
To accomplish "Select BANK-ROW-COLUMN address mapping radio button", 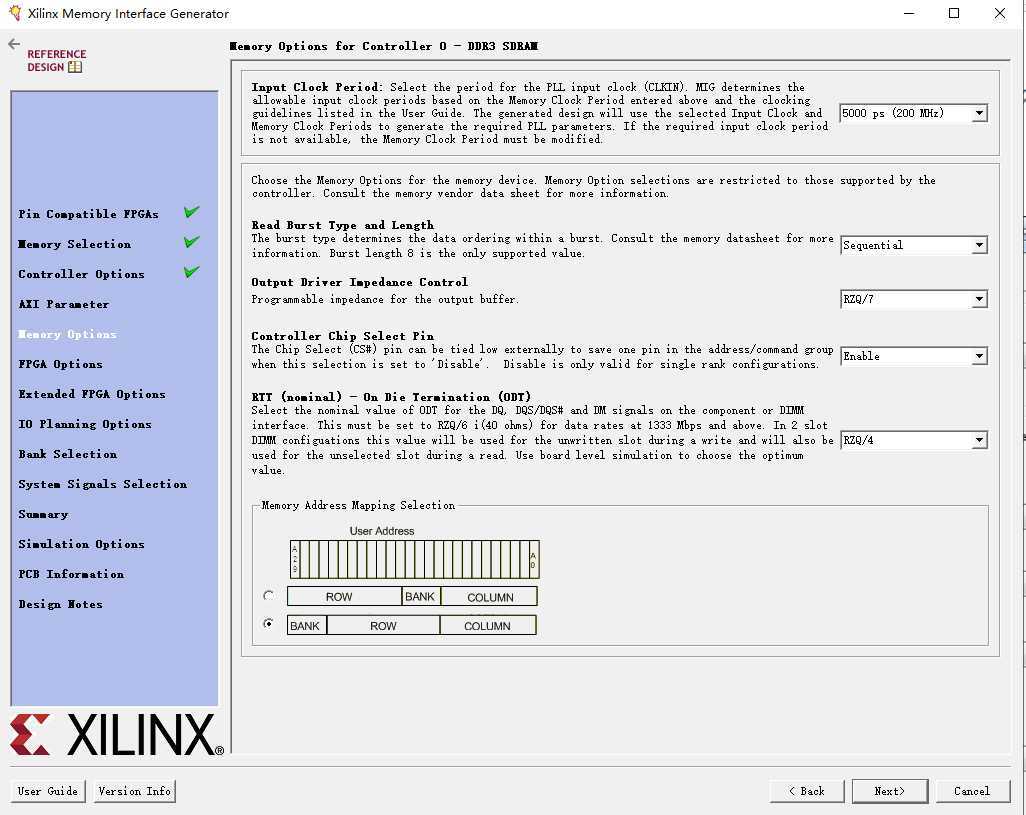I will point(268,624).
